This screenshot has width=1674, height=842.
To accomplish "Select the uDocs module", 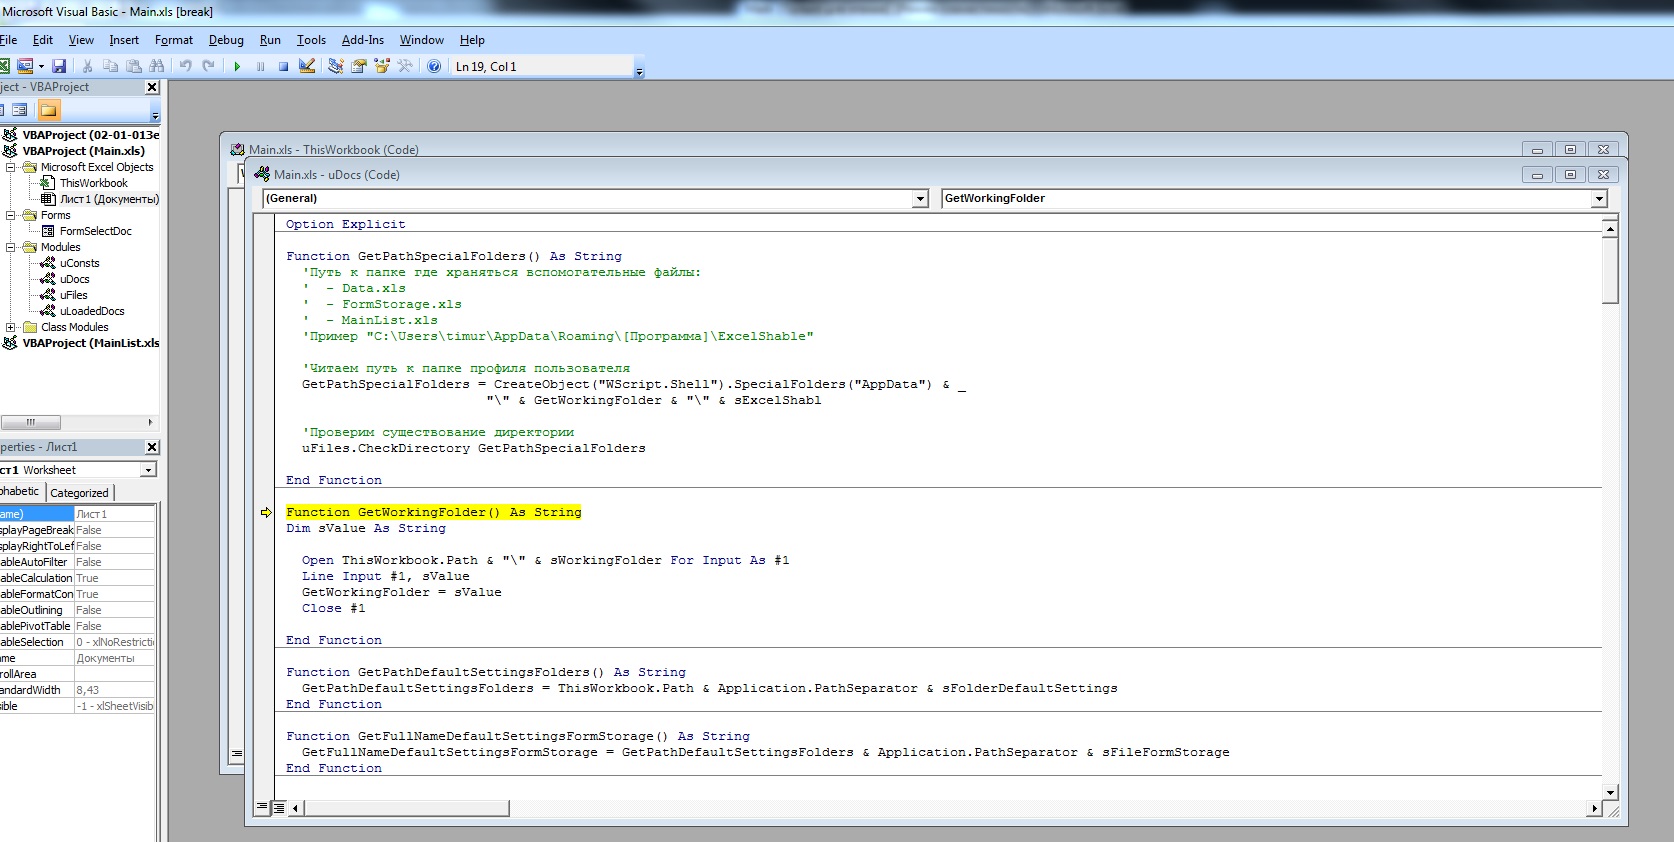I will click(x=74, y=279).
